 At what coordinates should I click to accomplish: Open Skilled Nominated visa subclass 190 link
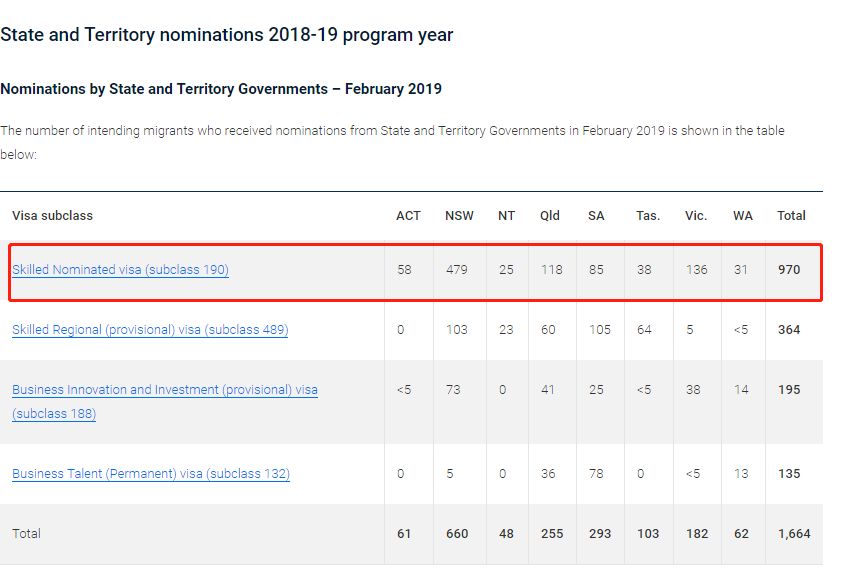pyautogui.click(x=120, y=270)
